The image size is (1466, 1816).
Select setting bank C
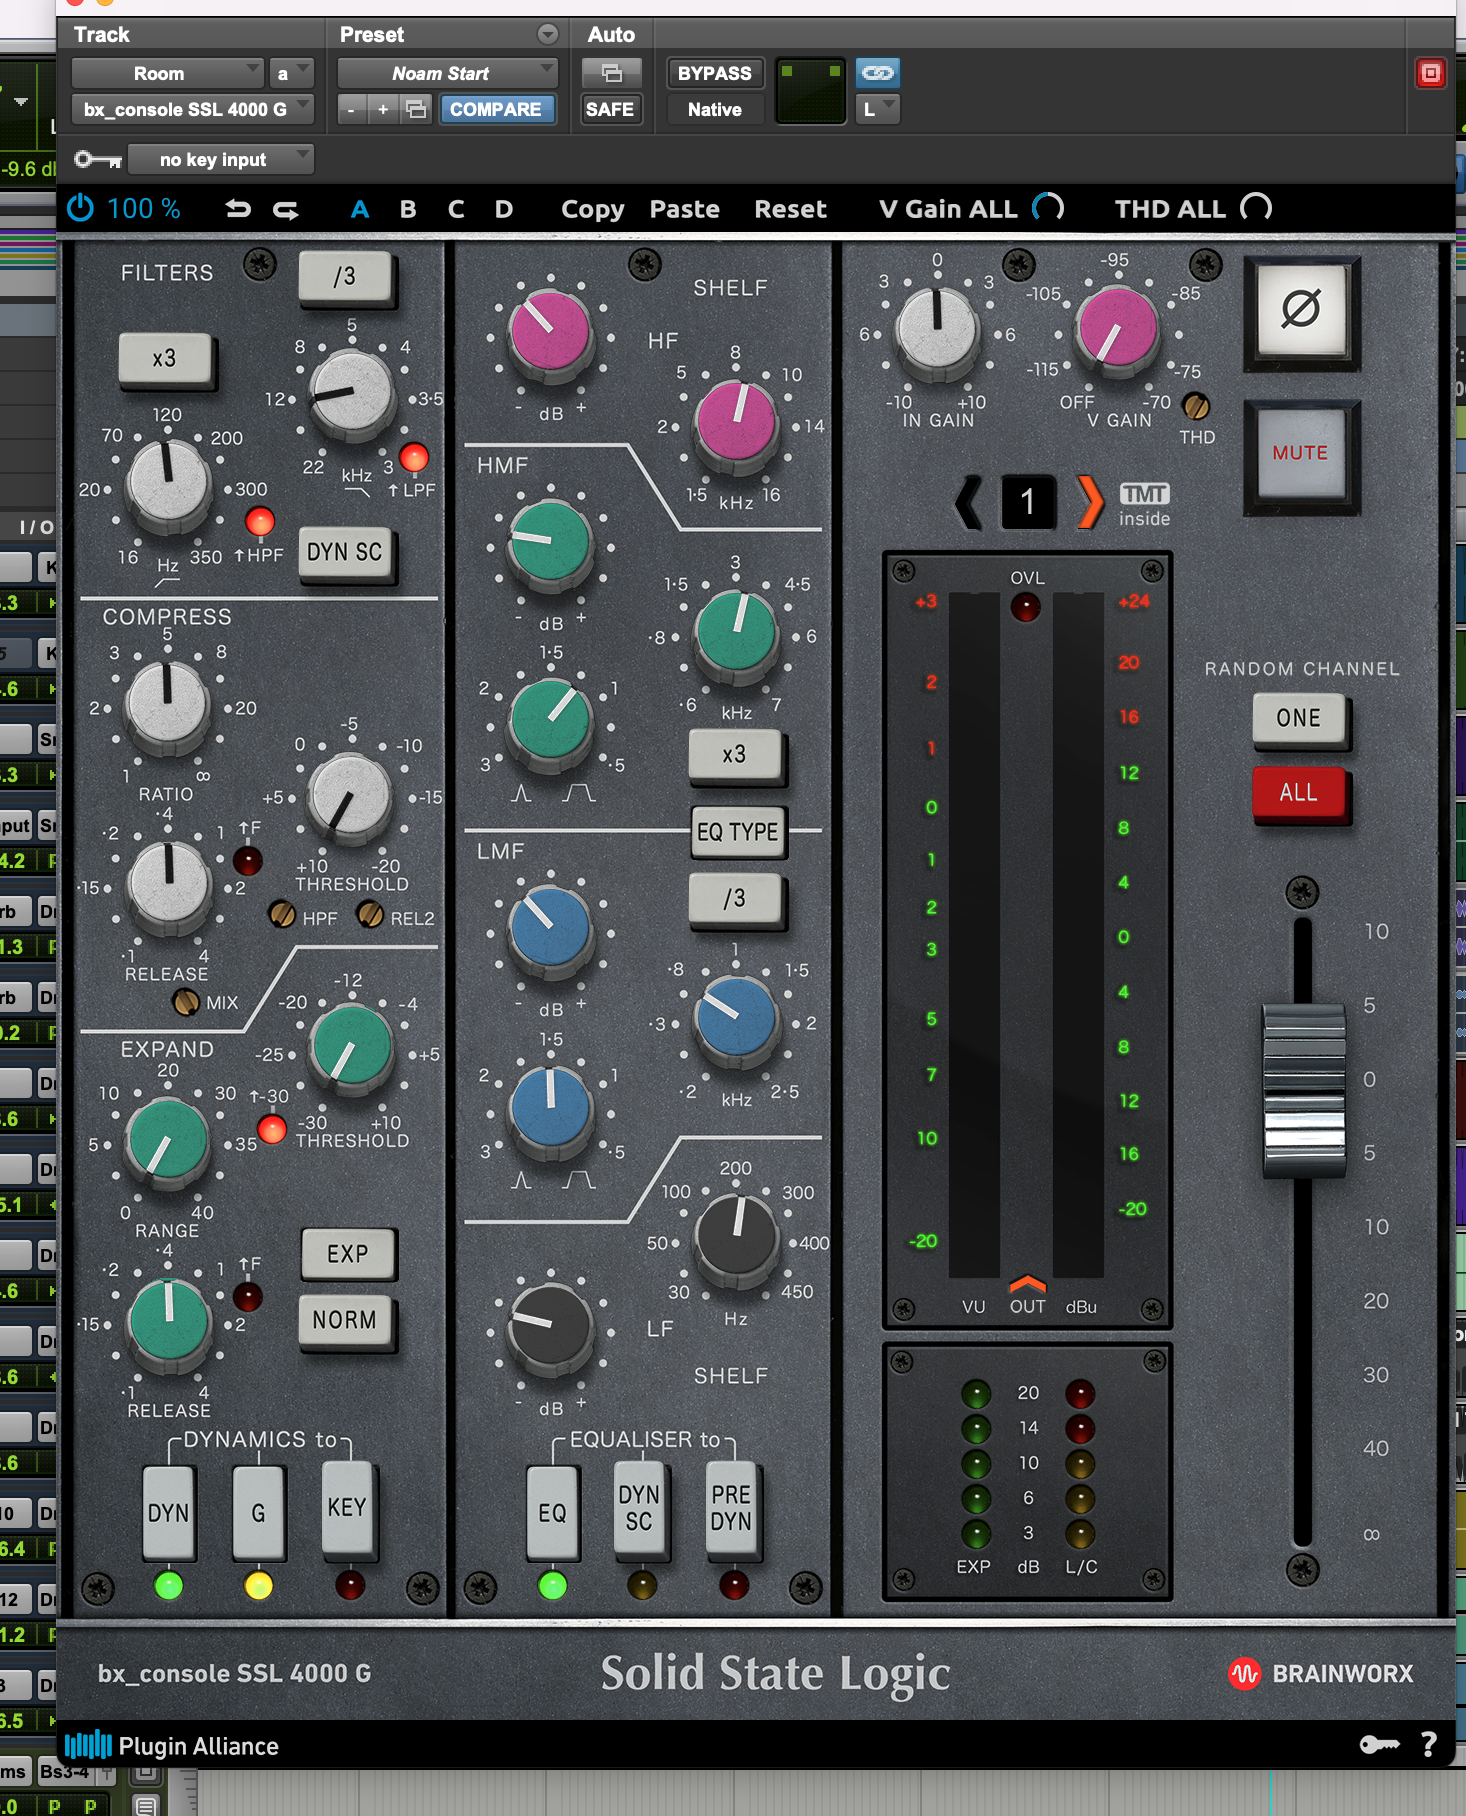(456, 209)
